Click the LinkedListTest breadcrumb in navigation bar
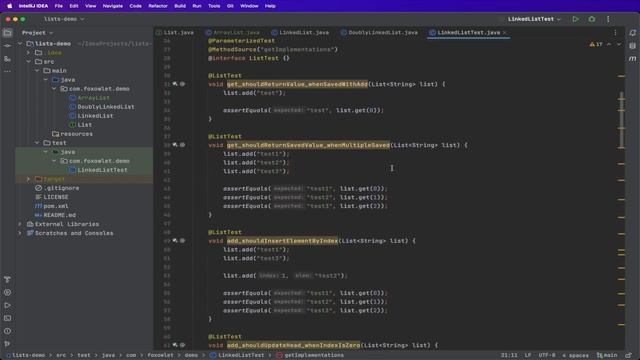Image resolution: width=640 pixels, height=360 pixels. click(237, 356)
